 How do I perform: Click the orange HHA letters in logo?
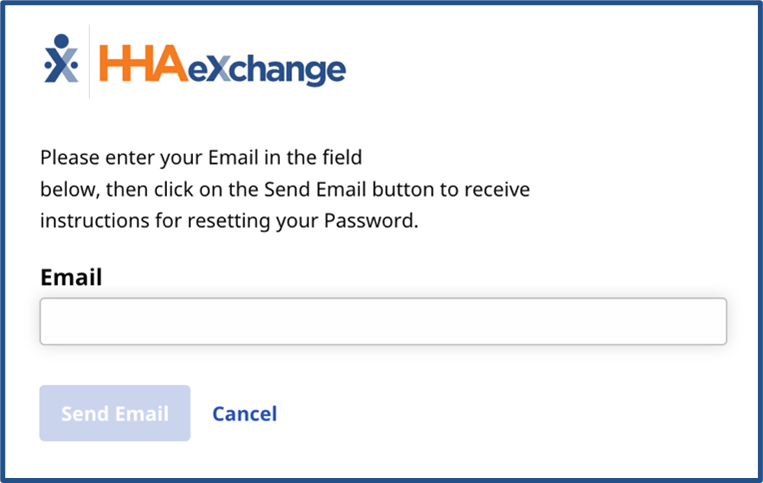(140, 67)
